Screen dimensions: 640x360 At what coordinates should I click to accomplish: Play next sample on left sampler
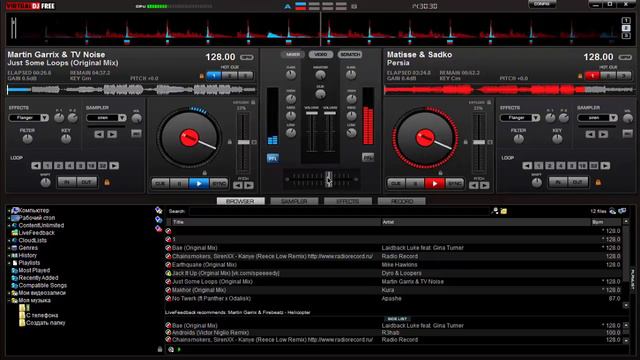point(112,134)
